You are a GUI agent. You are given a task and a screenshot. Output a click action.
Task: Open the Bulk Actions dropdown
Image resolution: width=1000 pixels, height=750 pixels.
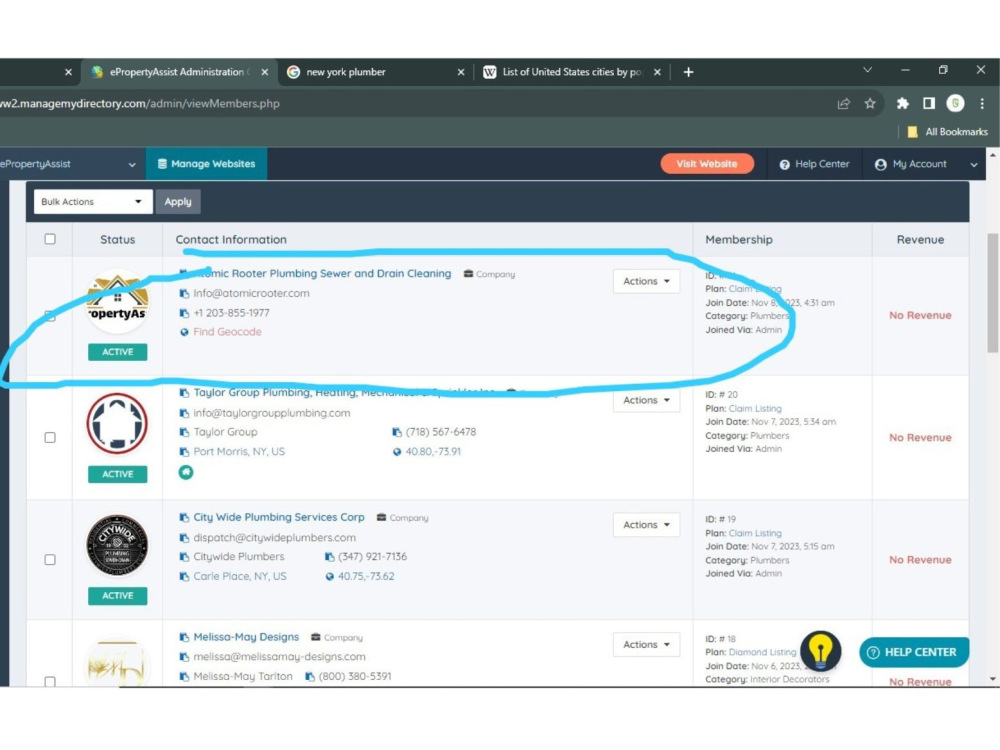93,202
